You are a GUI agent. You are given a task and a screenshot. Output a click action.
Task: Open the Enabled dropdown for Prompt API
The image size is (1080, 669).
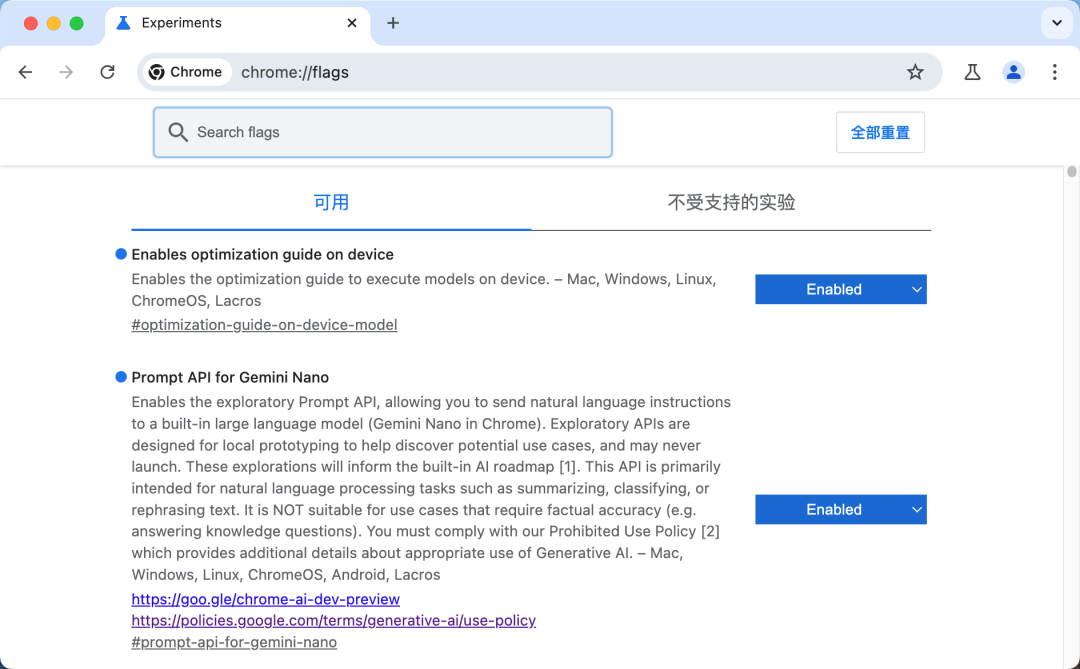840,509
